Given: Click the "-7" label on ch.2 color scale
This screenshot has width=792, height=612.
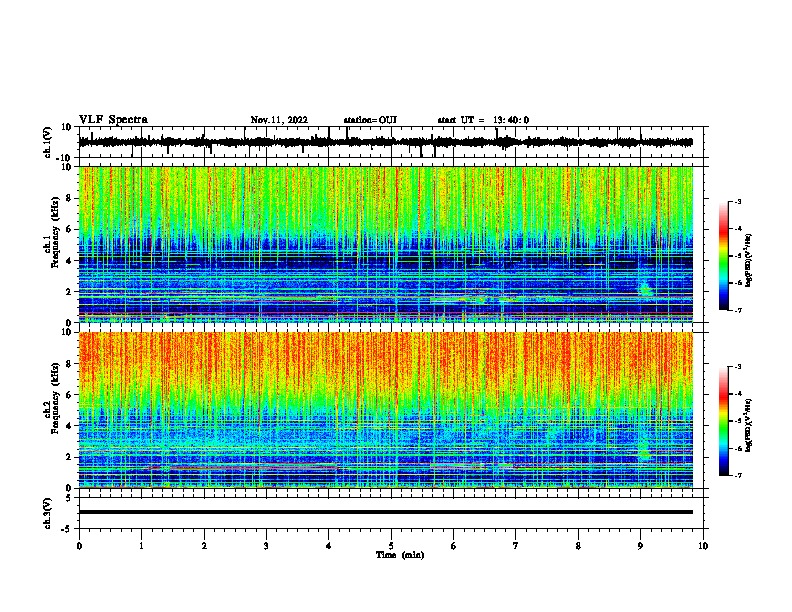Looking at the screenshot, I should 737,475.
